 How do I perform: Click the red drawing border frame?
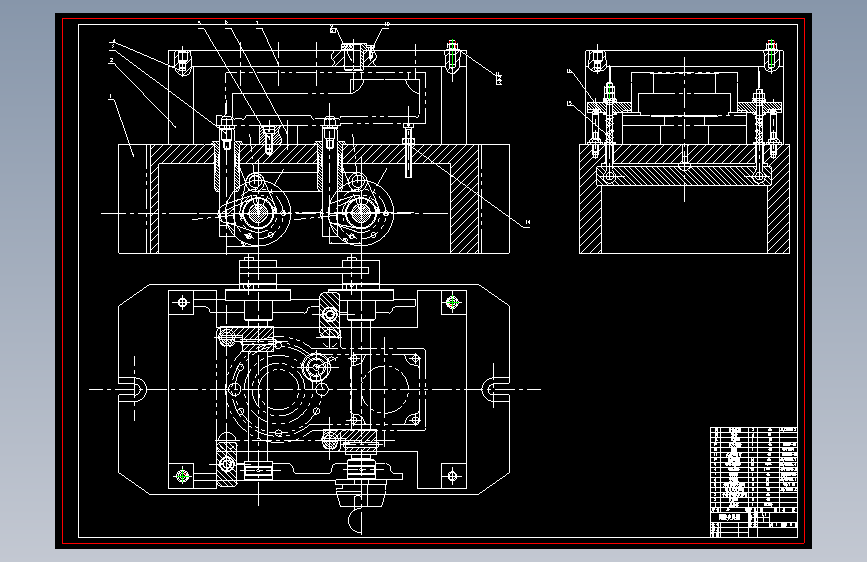coord(434,281)
